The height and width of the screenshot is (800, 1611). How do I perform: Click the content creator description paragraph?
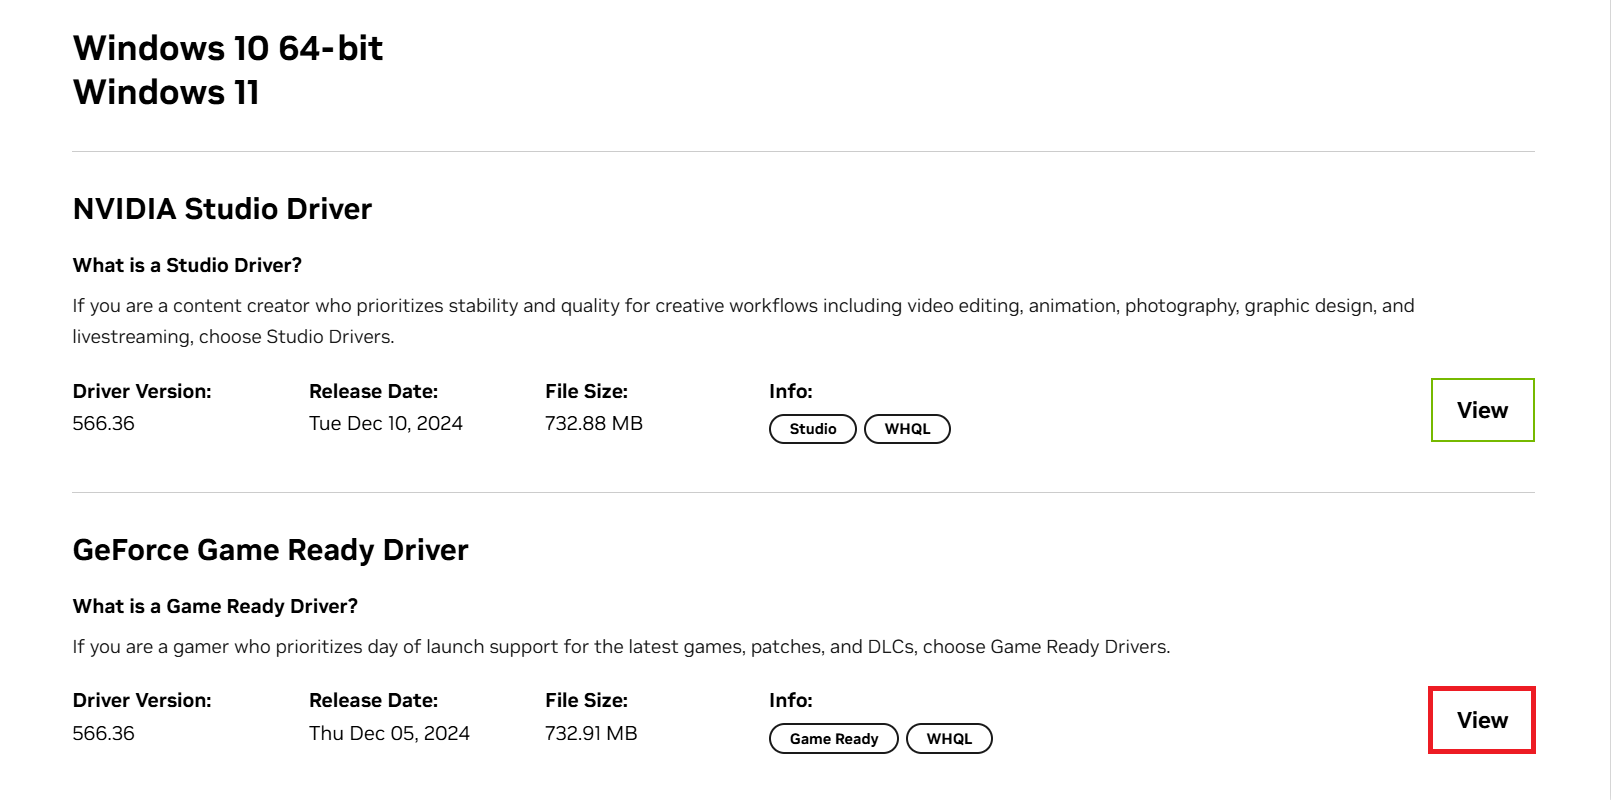742,306
